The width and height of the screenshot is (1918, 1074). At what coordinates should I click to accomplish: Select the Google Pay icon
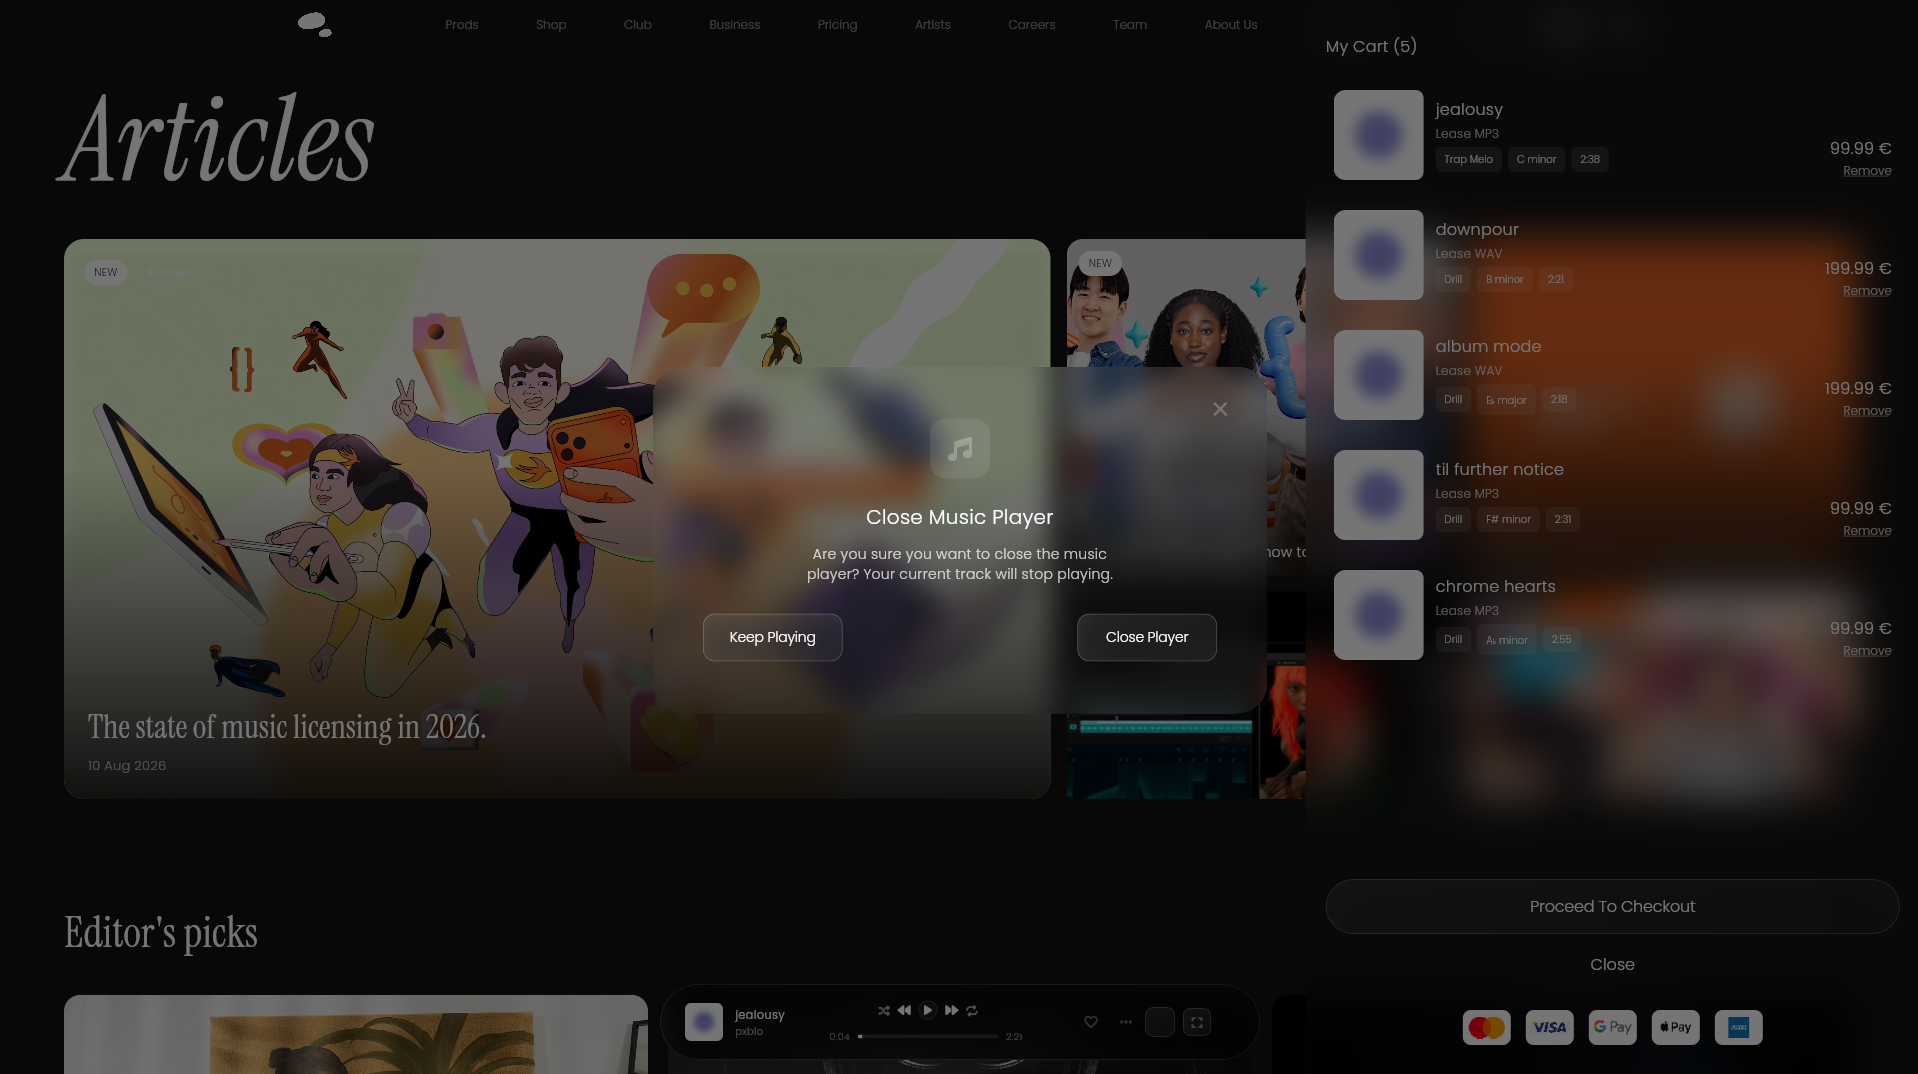coord(1612,1027)
